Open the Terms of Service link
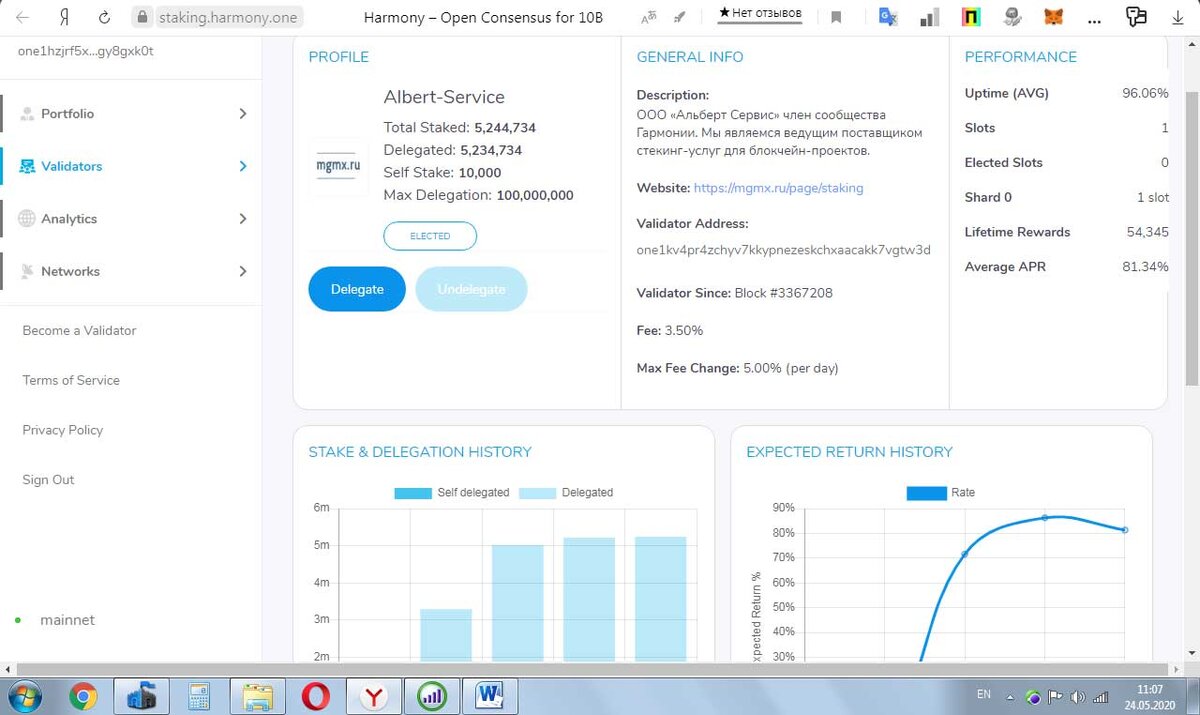Viewport: 1200px width, 715px height. 71,380
